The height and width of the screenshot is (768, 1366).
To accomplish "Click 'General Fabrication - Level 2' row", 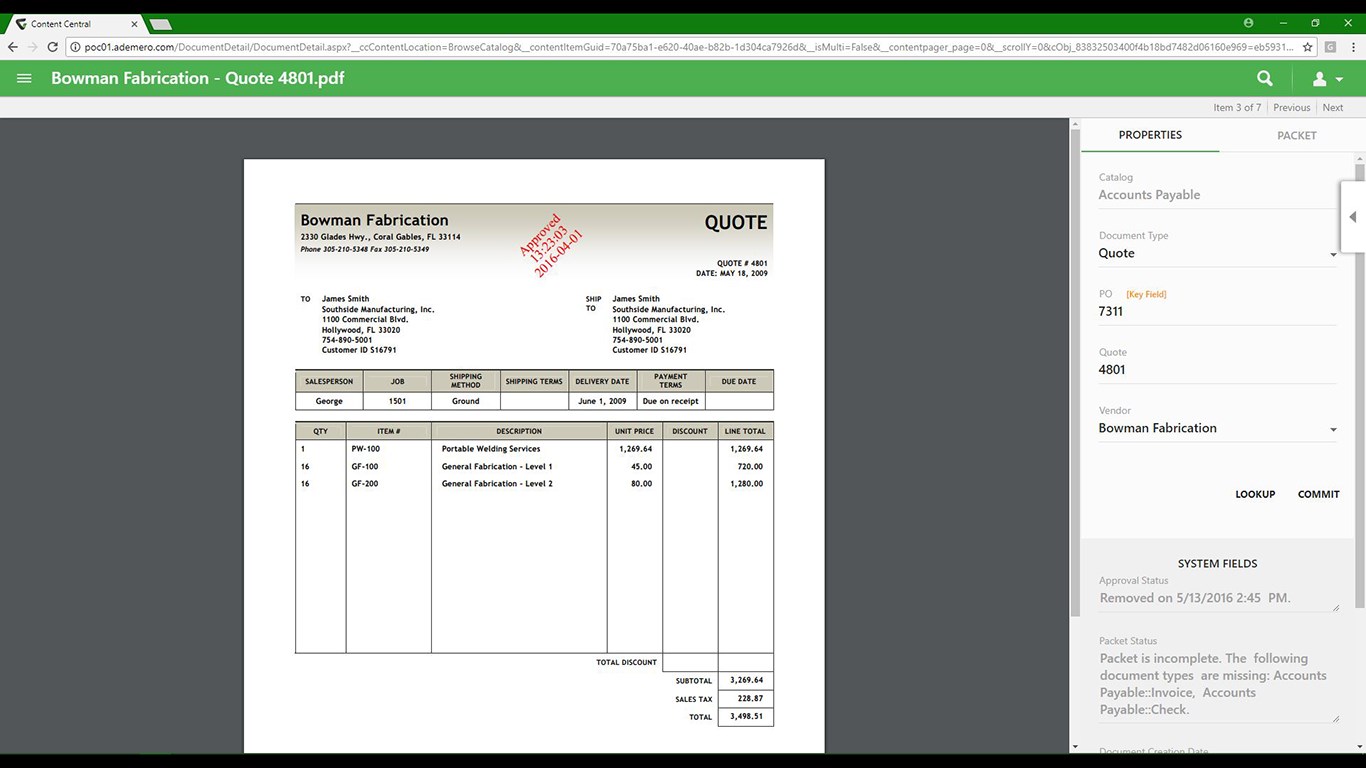I will tap(497, 484).
